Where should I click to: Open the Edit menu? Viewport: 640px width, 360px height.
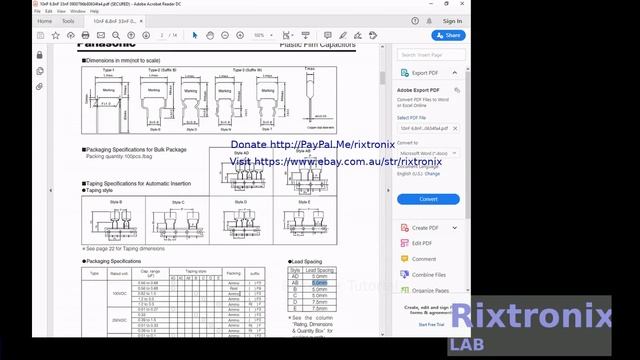coord(49,11)
